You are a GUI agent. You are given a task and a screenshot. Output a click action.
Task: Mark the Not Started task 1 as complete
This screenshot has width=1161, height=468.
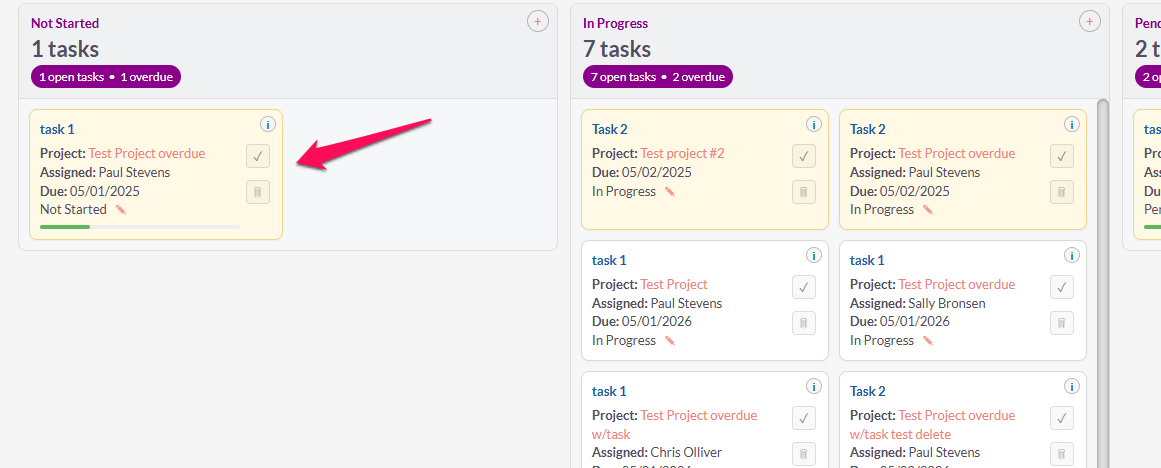coord(258,156)
